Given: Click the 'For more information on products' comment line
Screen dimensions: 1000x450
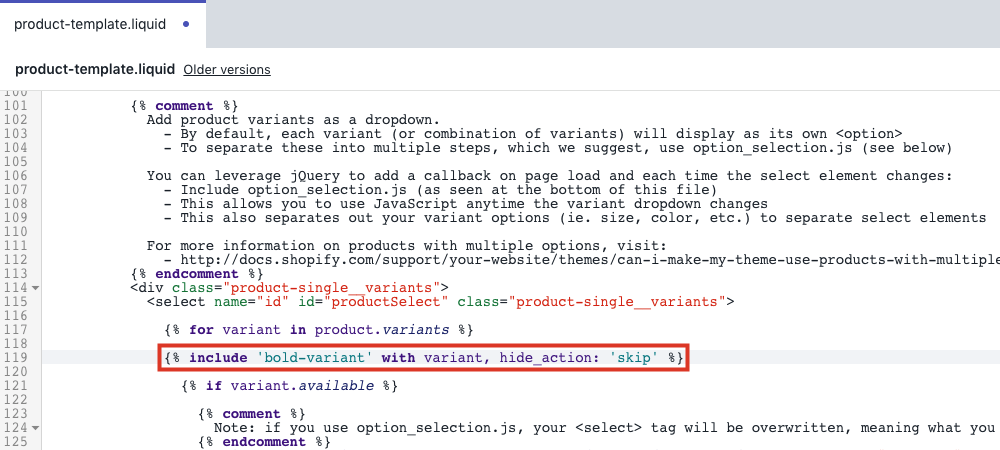Looking at the screenshot, I should point(407,245).
